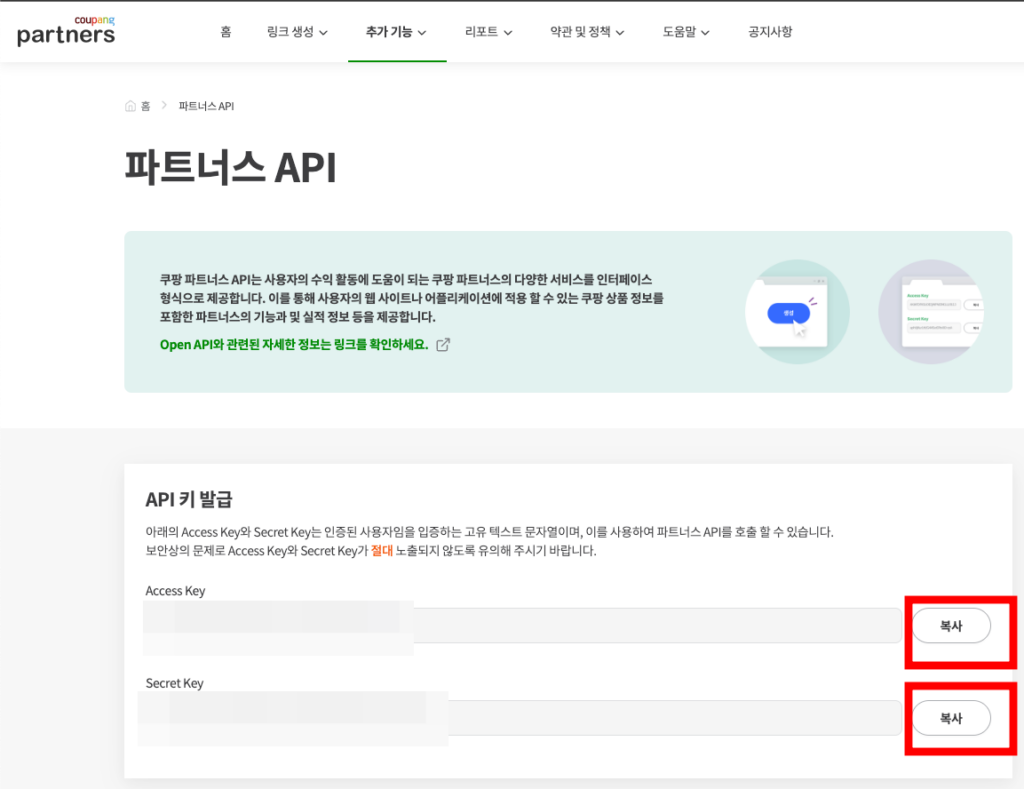The image size is (1024, 789).
Task: Expand the 도움말 dropdown menu
Action: [686, 31]
